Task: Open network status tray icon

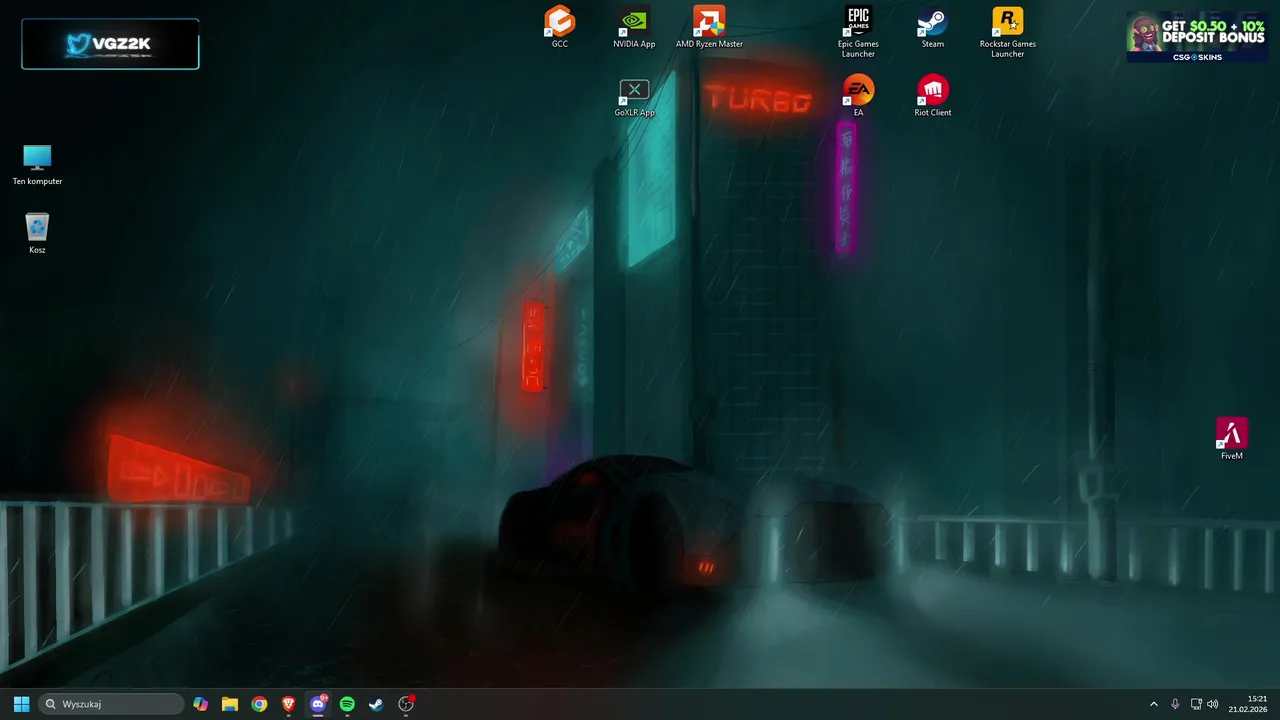Action: click(x=1196, y=704)
